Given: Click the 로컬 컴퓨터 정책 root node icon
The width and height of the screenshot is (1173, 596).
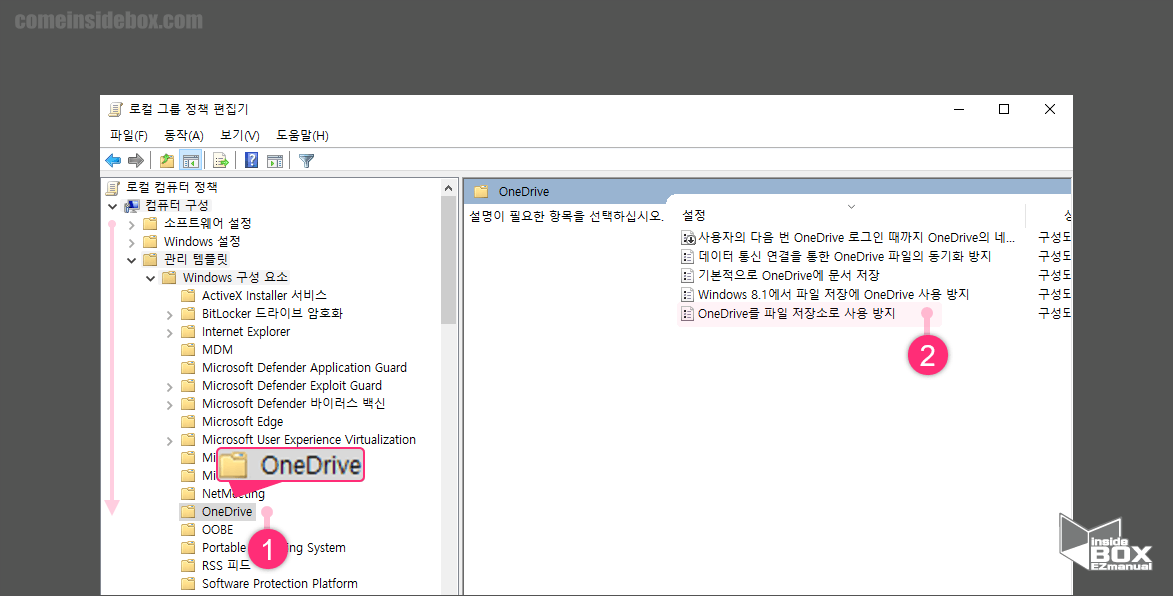Looking at the screenshot, I should point(113,188).
